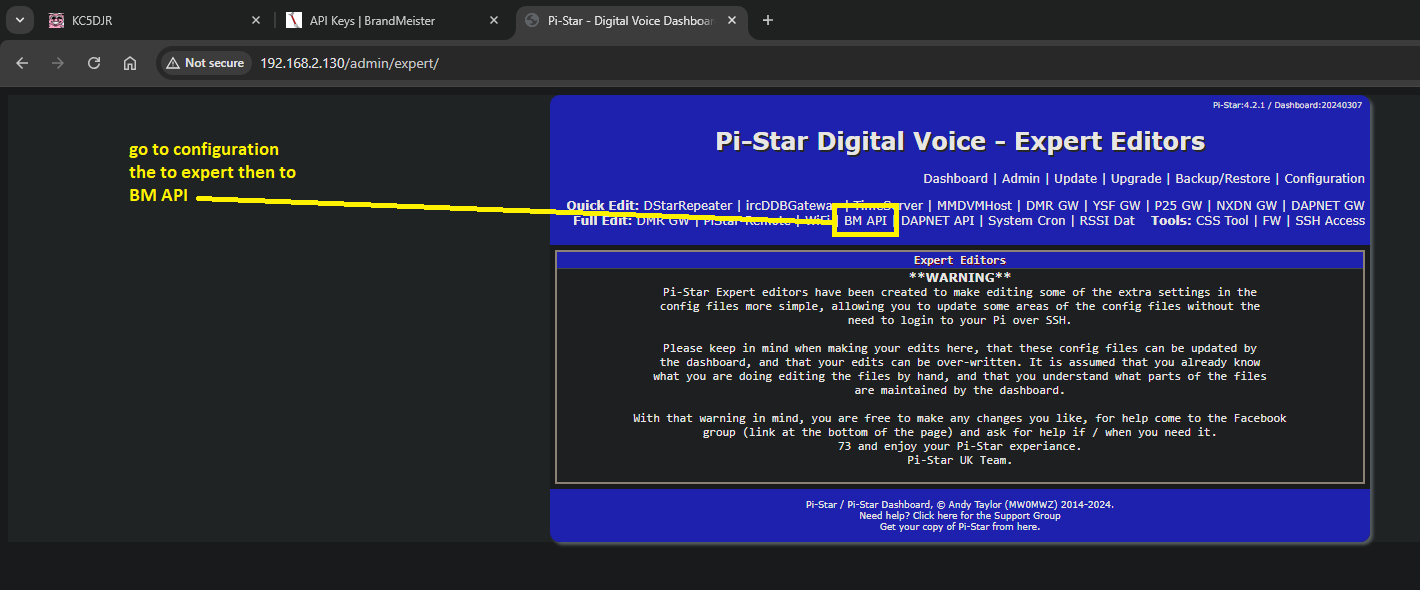Screen dimensions: 1420x590
Task: Go to the browser home page
Action: click(130, 63)
